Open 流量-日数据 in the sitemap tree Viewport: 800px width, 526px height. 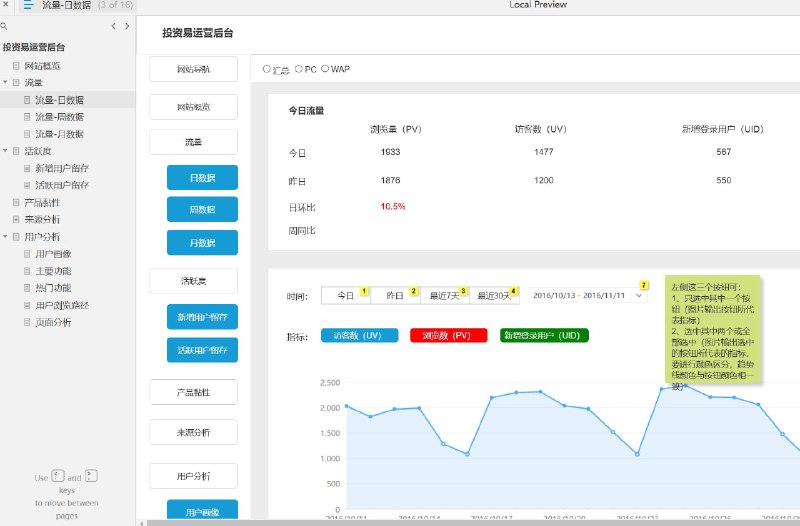pyautogui.click(x=59, y=100)
